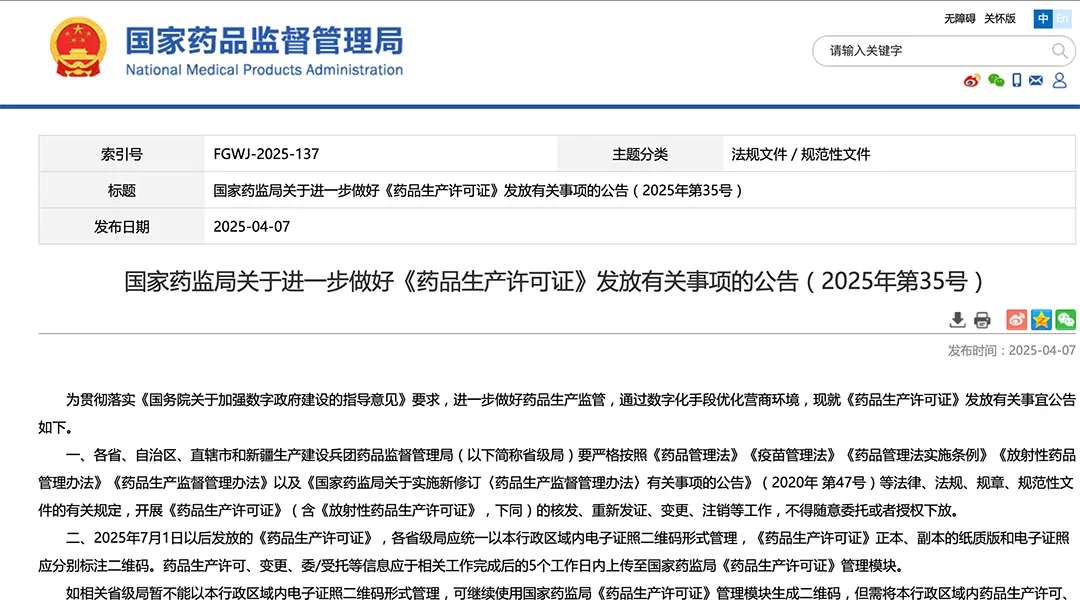Click the search magnifier icon
This screenshot has width=1080, height=608.
coord(1059,50)
